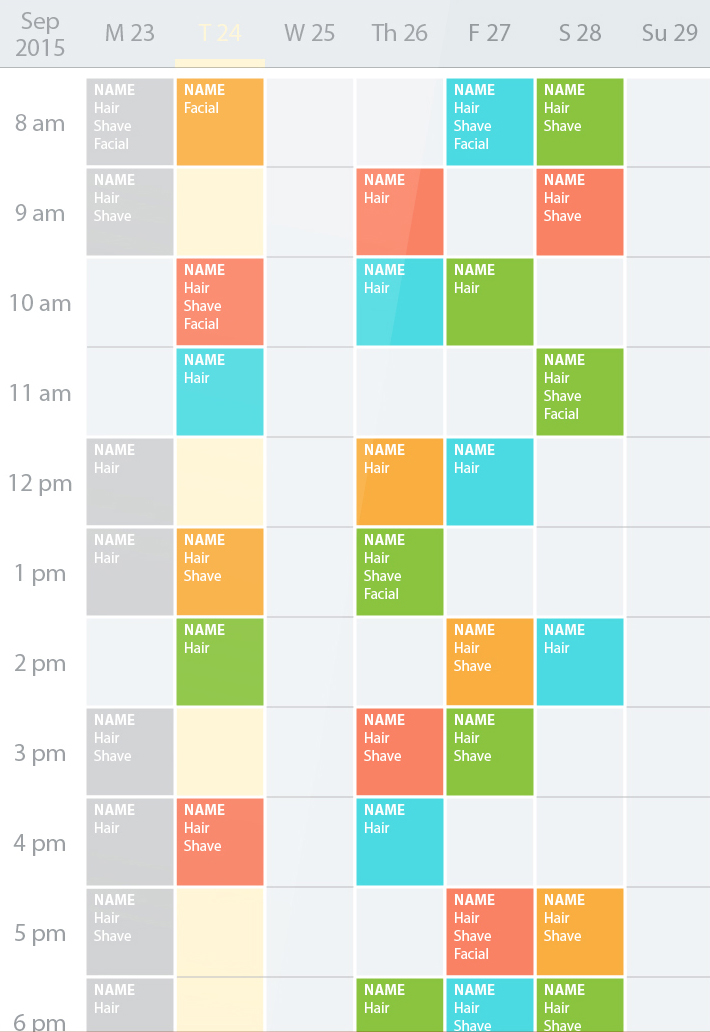This screenshot has width=710, height=1032.
Task: Open Tuesday 8 am orange Facial appointment
Action: 220,122
